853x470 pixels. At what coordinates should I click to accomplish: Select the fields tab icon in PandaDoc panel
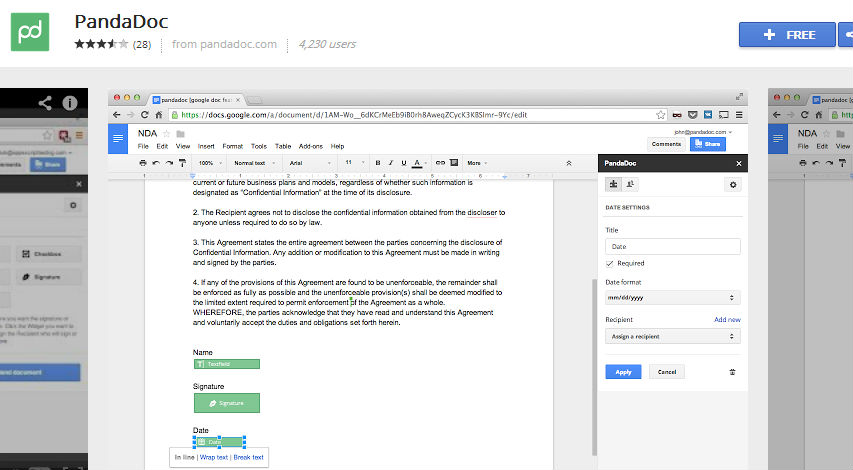(613, 184)
